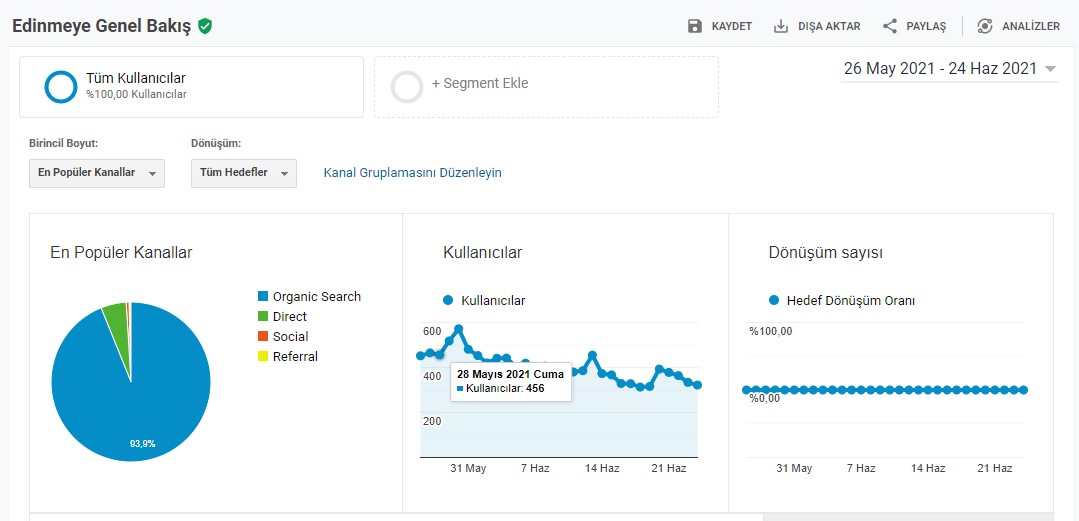Click the last data point on the Kullanıcılar chart

[698, 385]
